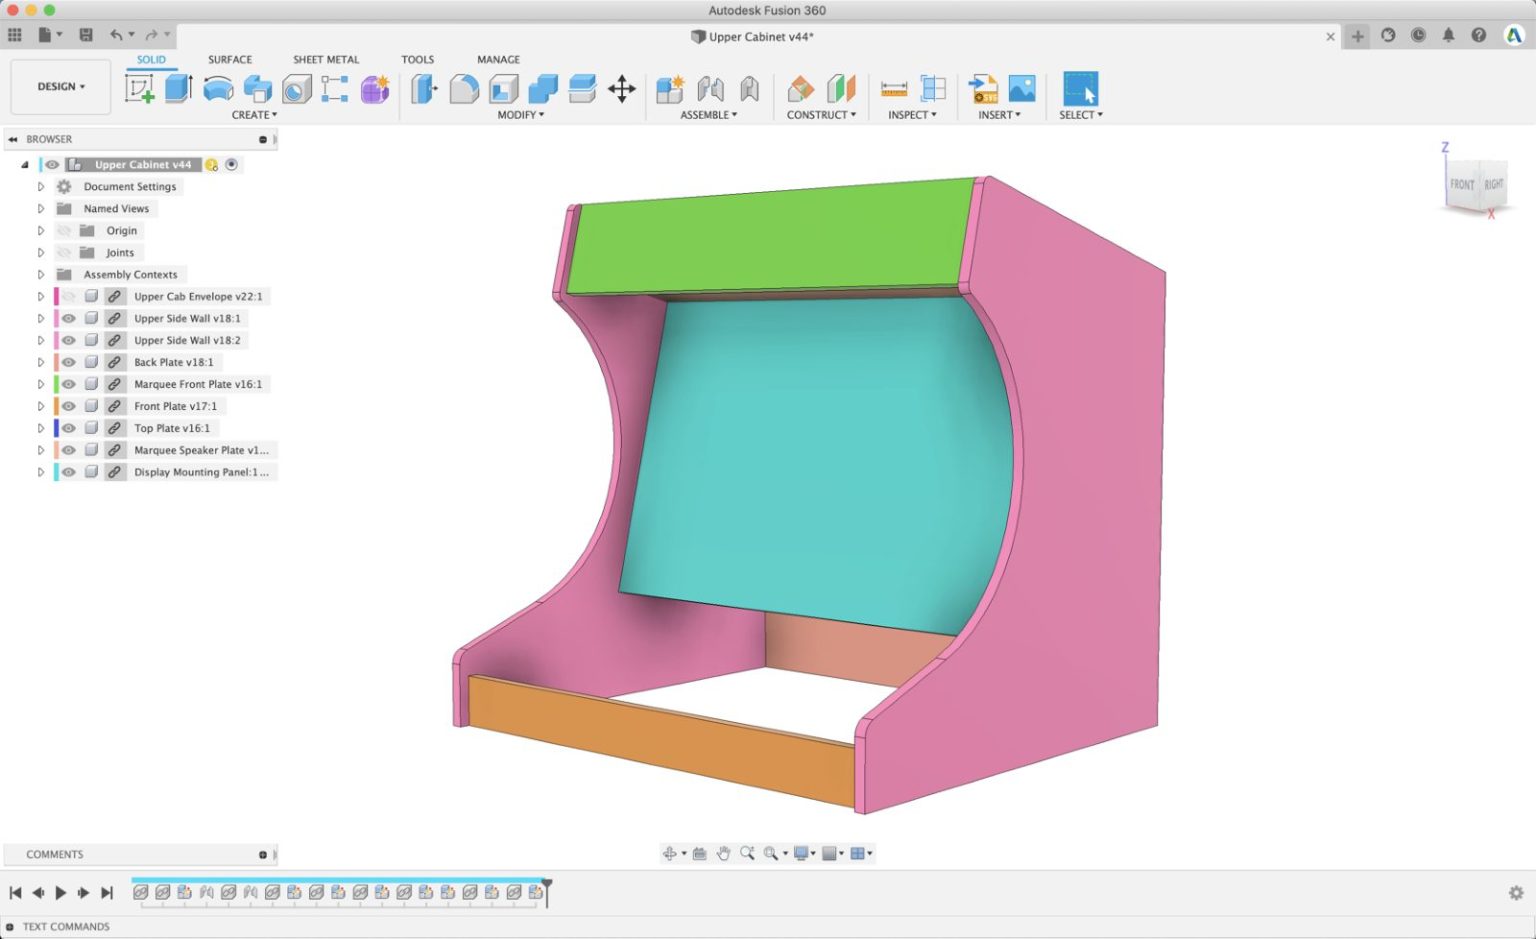Activate the Pan tool in navigation bar

pos(724,853)
